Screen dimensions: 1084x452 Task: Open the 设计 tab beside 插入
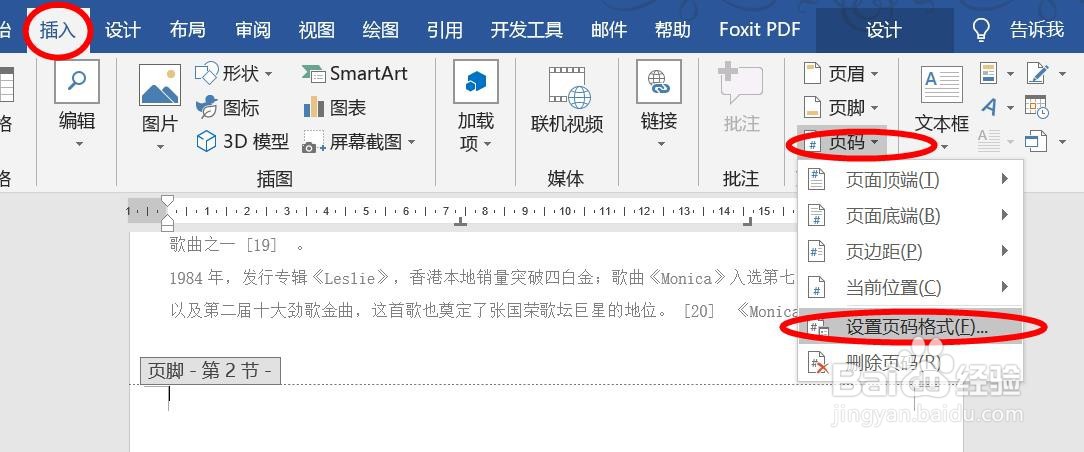(x=122, y=30)
